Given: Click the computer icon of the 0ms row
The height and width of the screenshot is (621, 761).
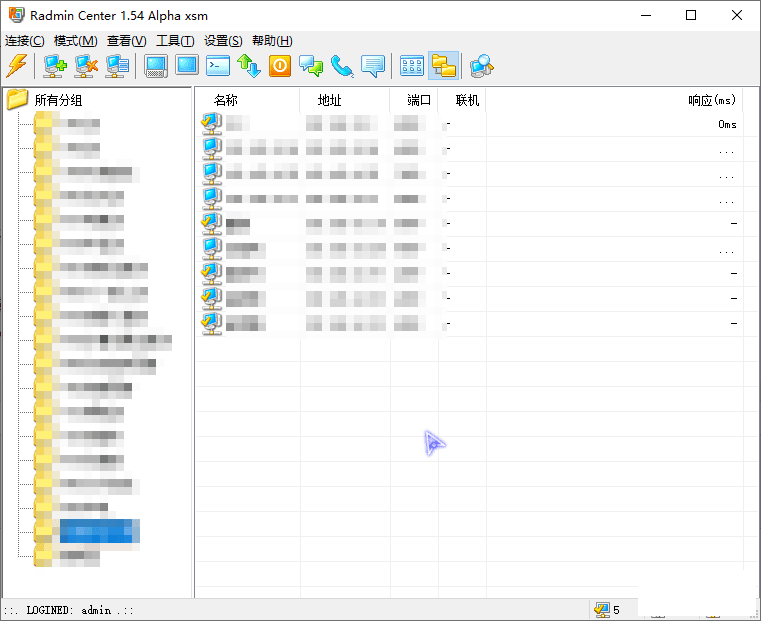Looking at the screenshot, I should pos(212,124).
